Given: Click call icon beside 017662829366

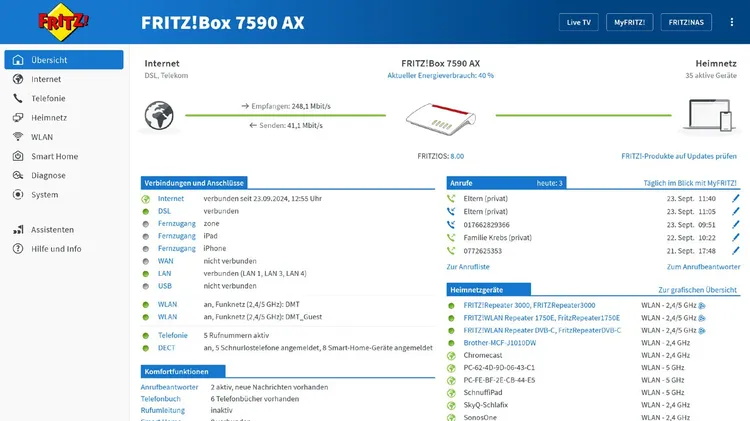Looking at the screenshot, I should point(451,224).
